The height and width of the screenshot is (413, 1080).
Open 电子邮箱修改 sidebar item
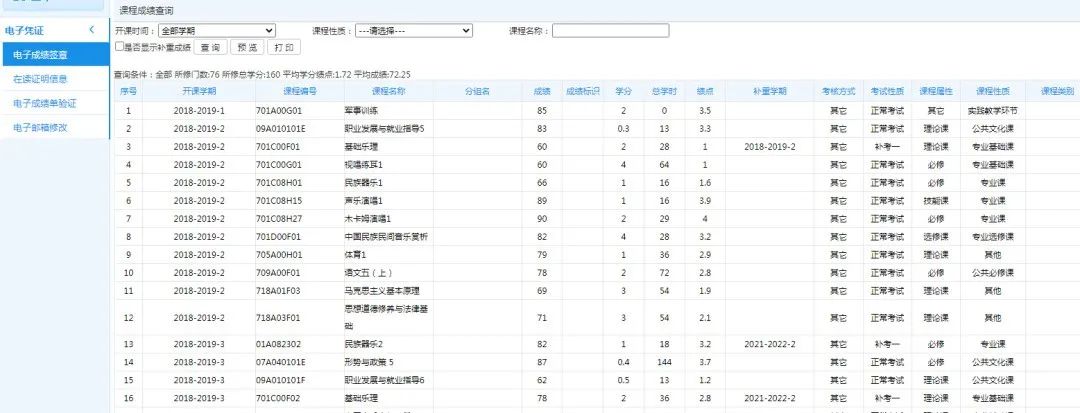41,127
